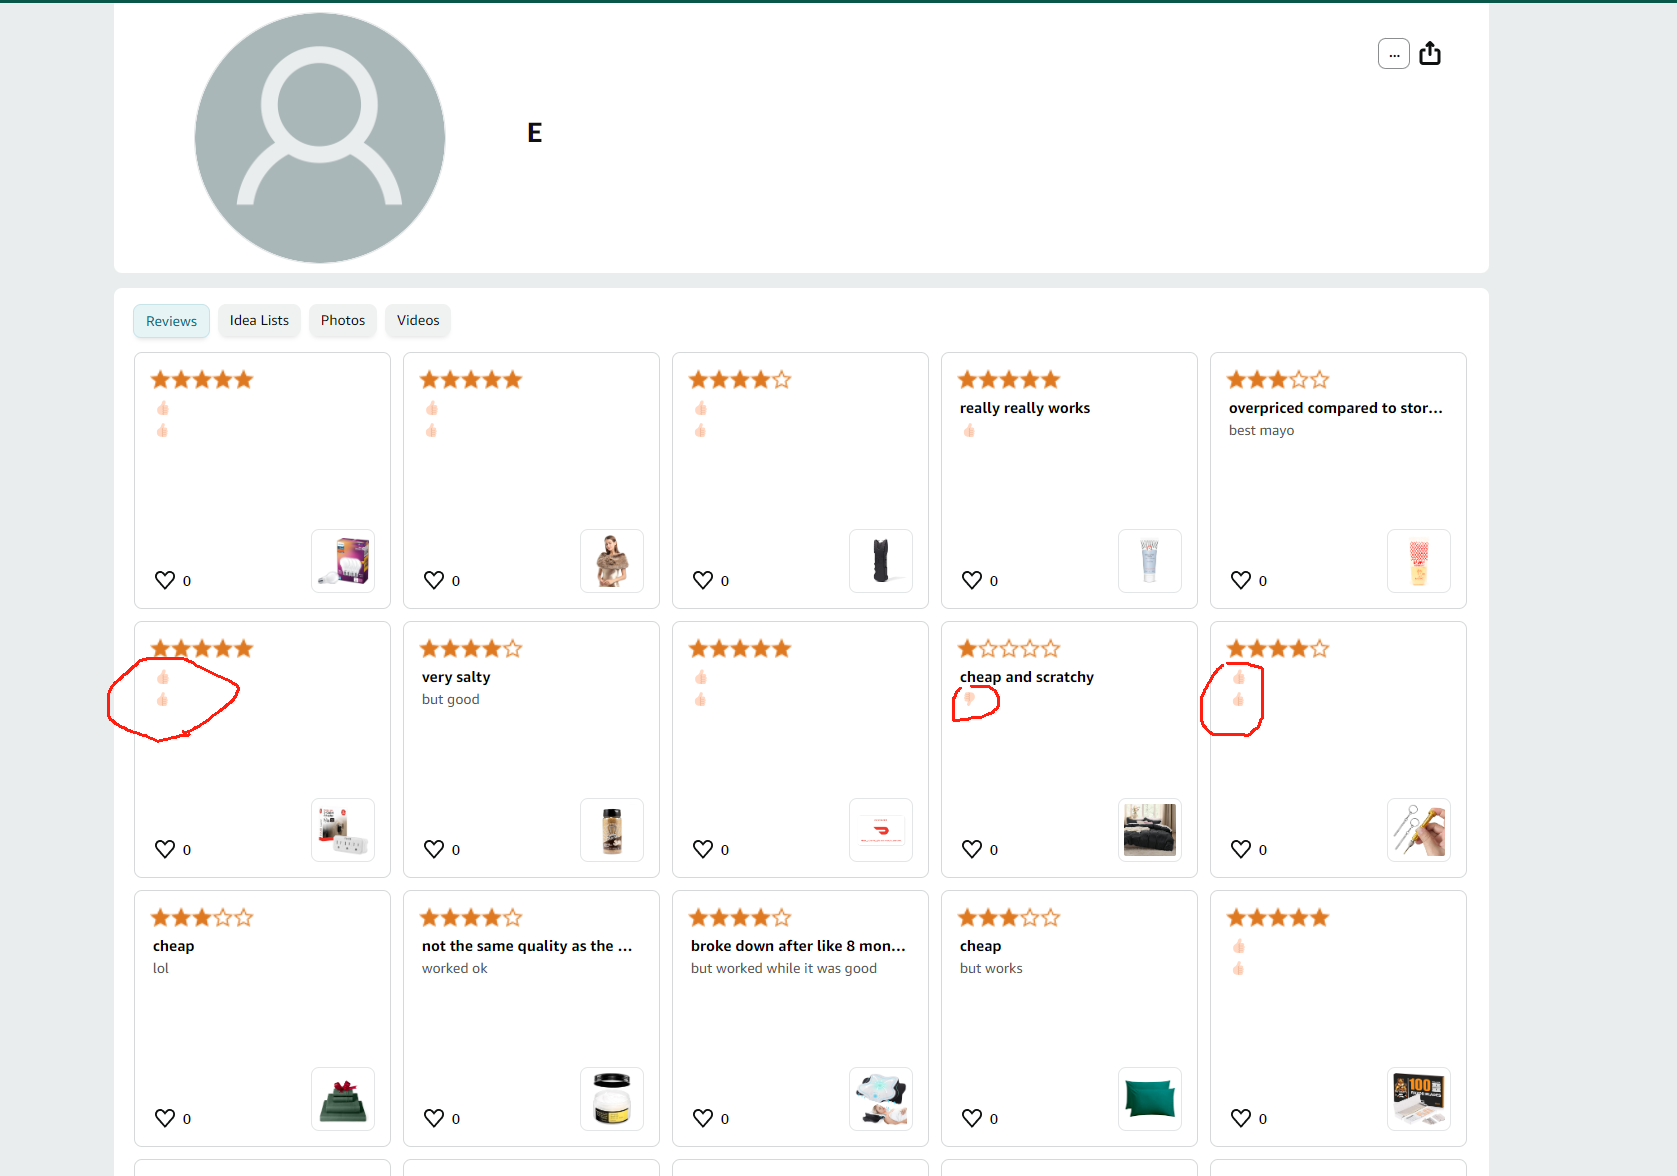1677x1176 pixels.
Task: Open the white tube product thumbnail
Action: (1150, 561)
